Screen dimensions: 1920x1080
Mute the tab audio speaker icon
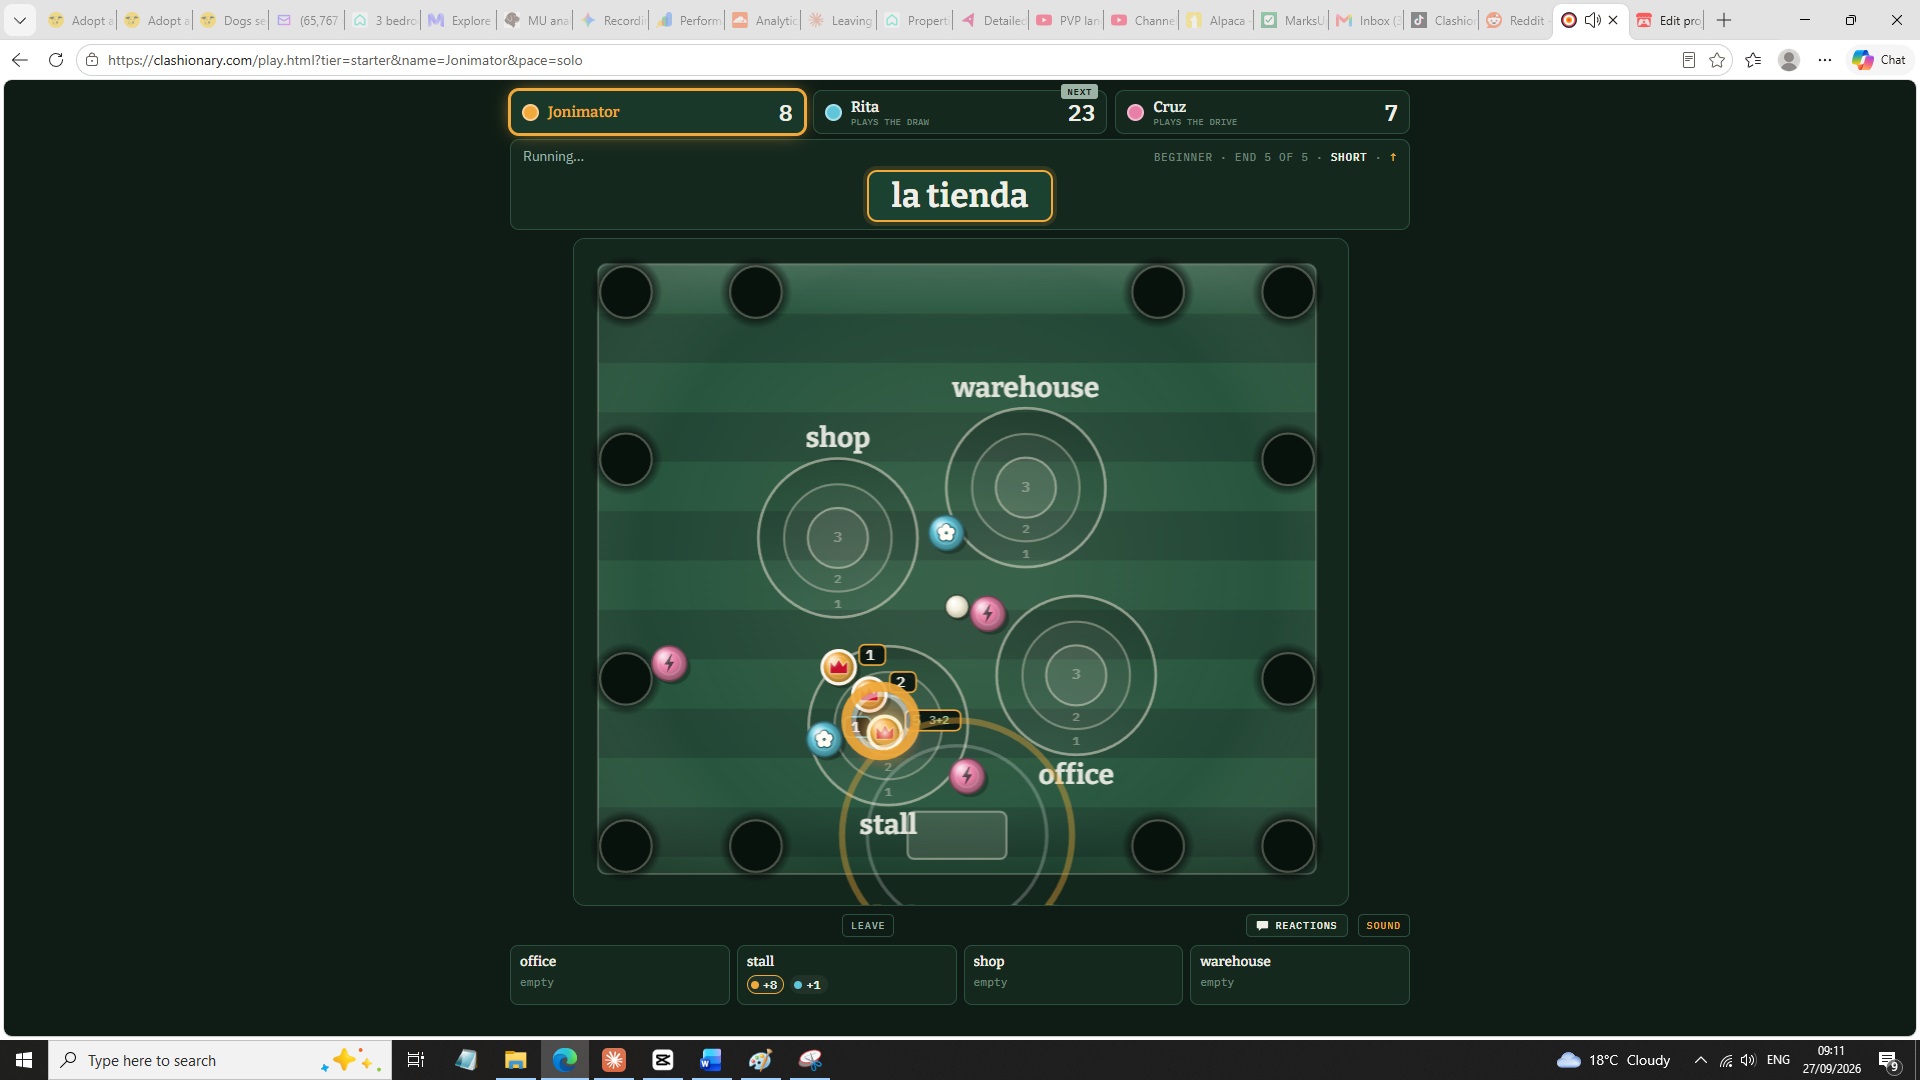1592,20
